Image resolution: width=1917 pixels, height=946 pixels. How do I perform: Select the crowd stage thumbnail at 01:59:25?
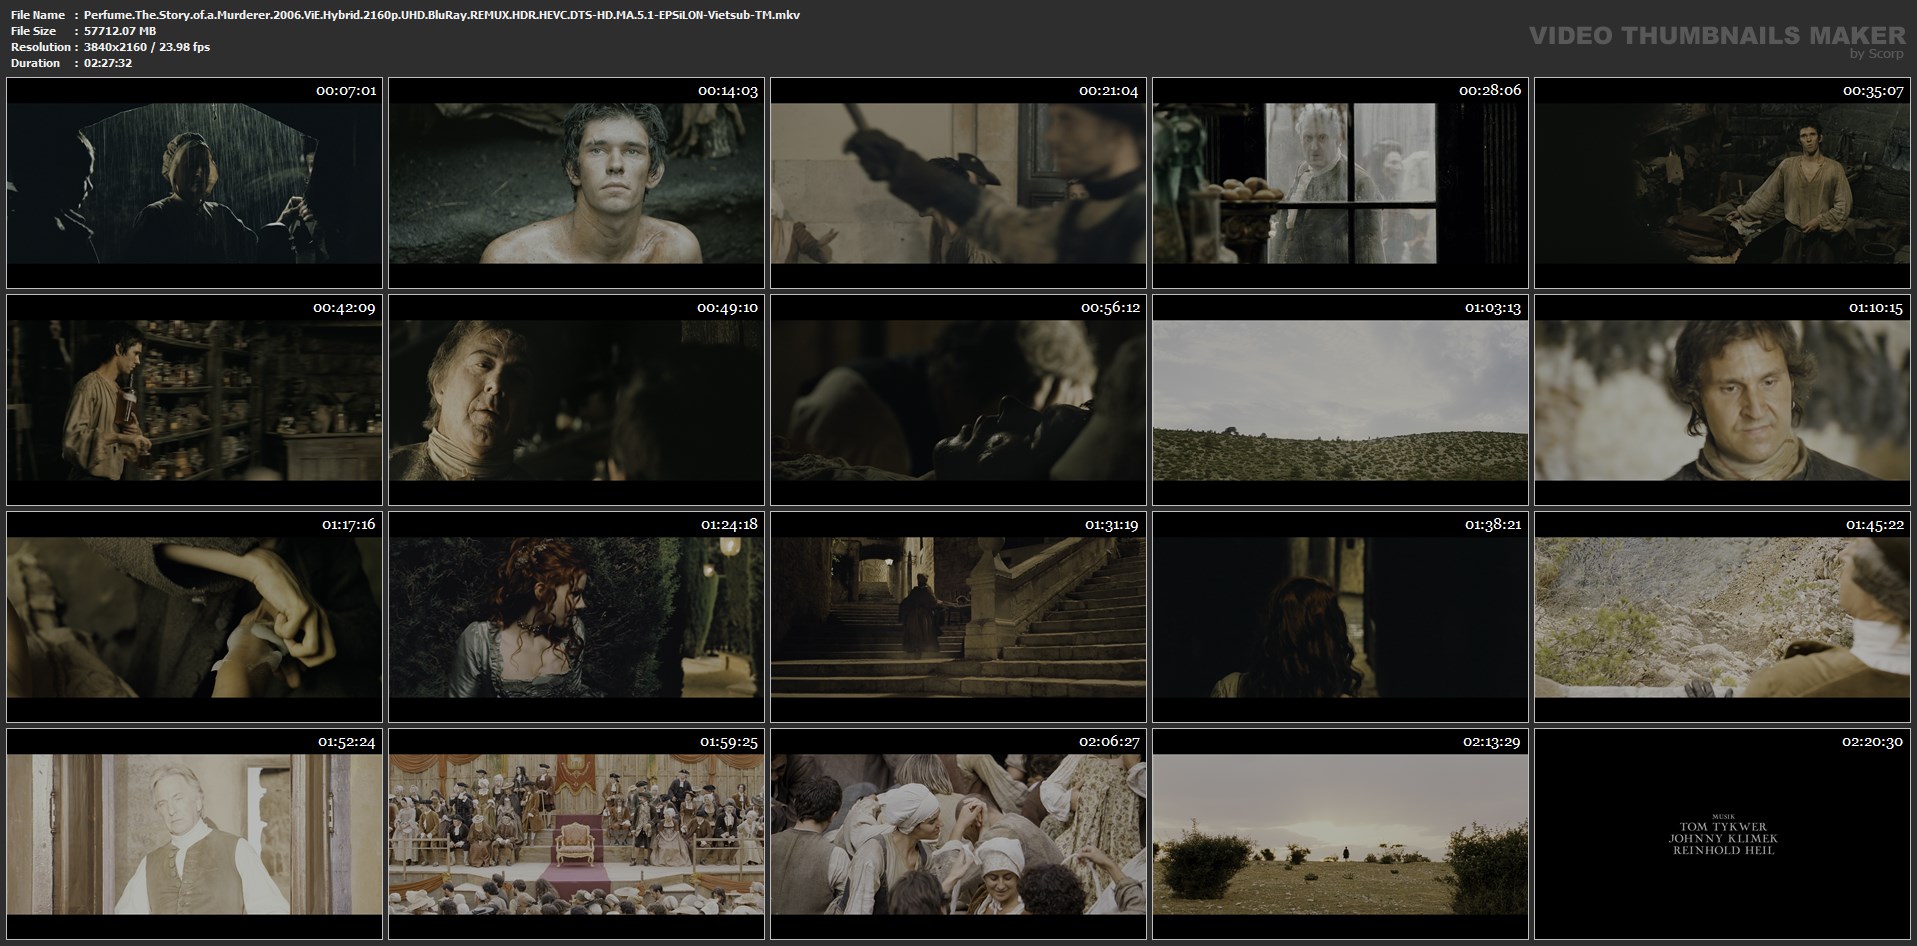click(x=576, y=834)
